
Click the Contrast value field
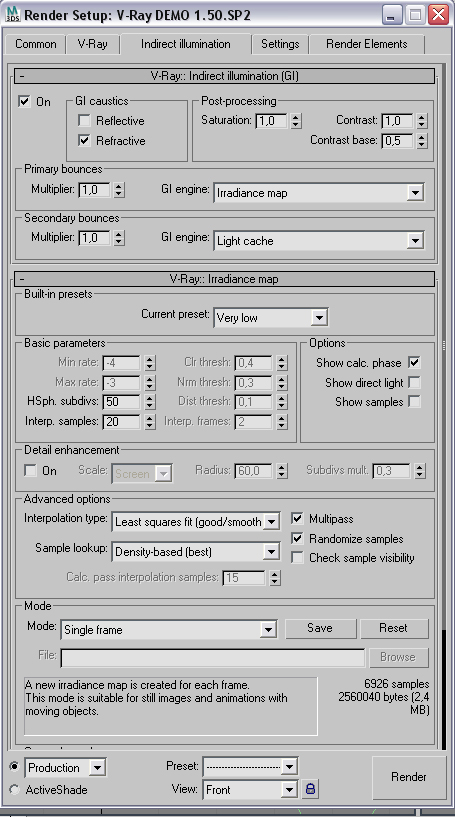(398, 121)
